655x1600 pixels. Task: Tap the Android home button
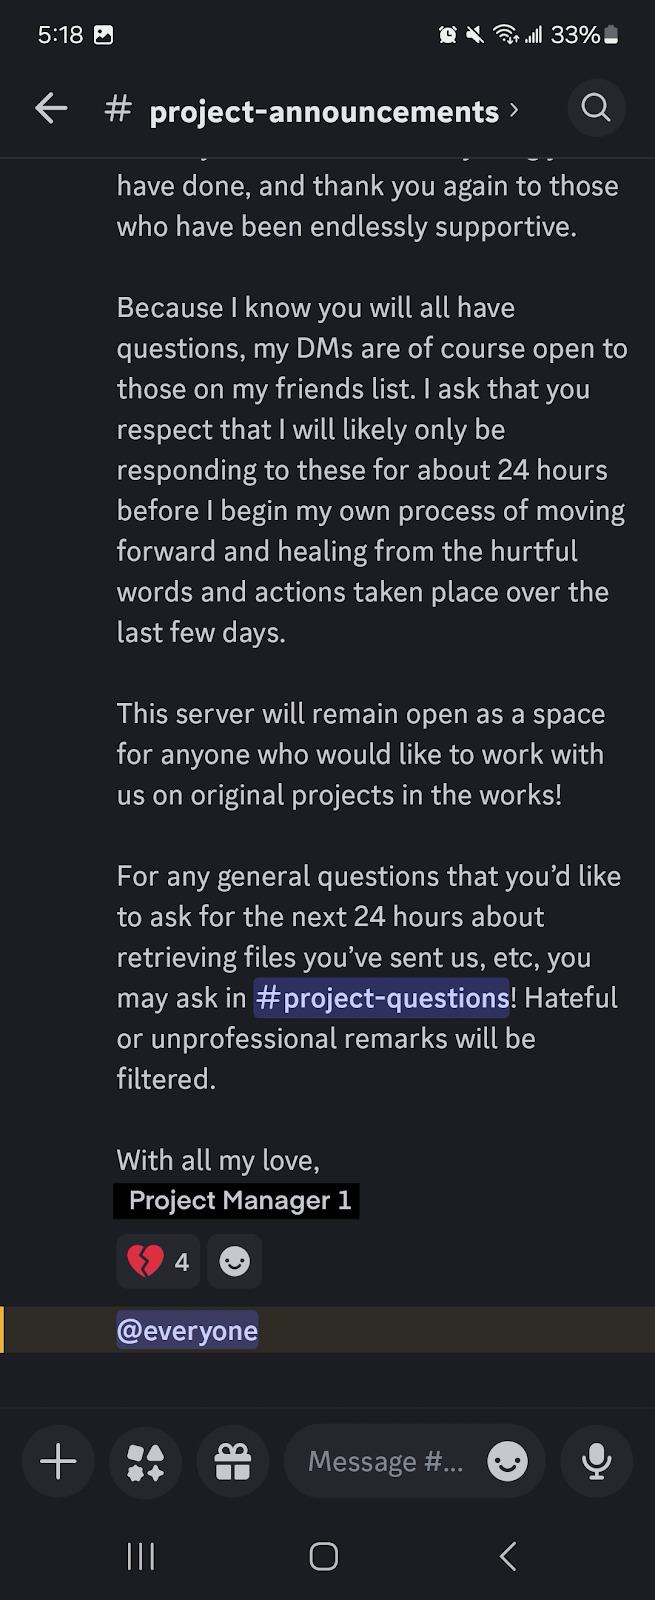[x=324, y=1556]
